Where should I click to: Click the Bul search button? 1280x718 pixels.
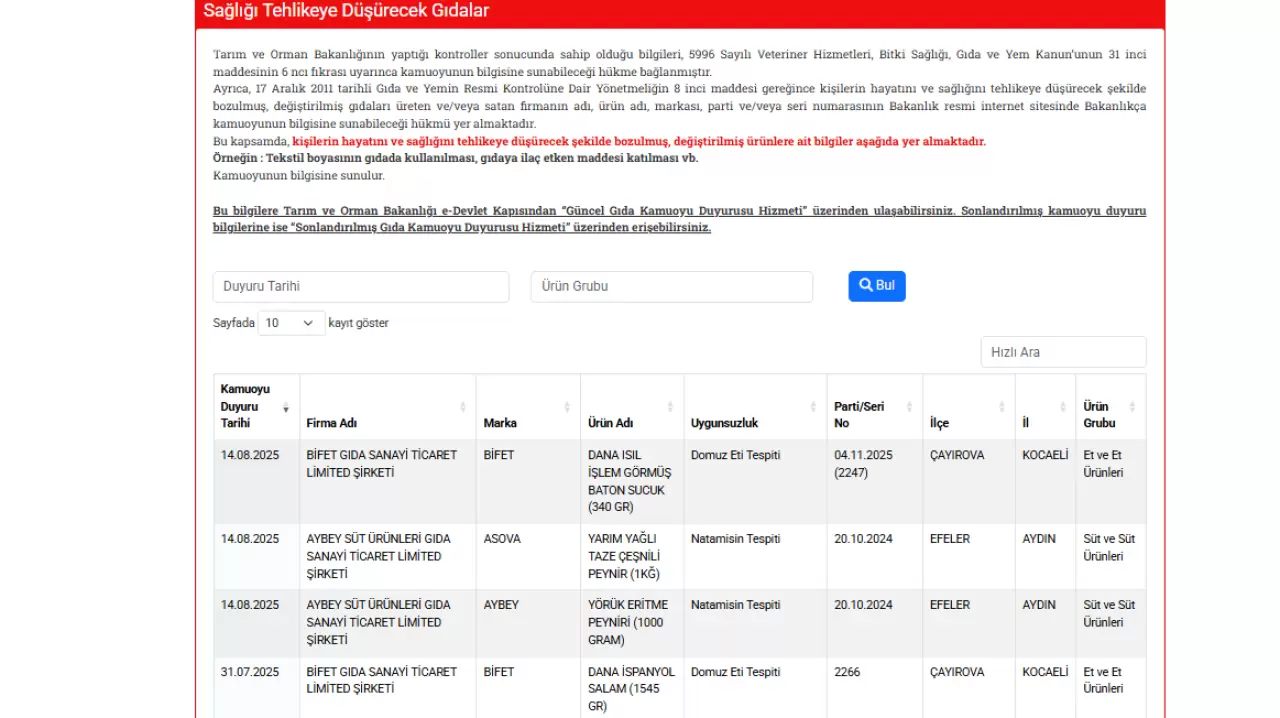pos(876,286)
